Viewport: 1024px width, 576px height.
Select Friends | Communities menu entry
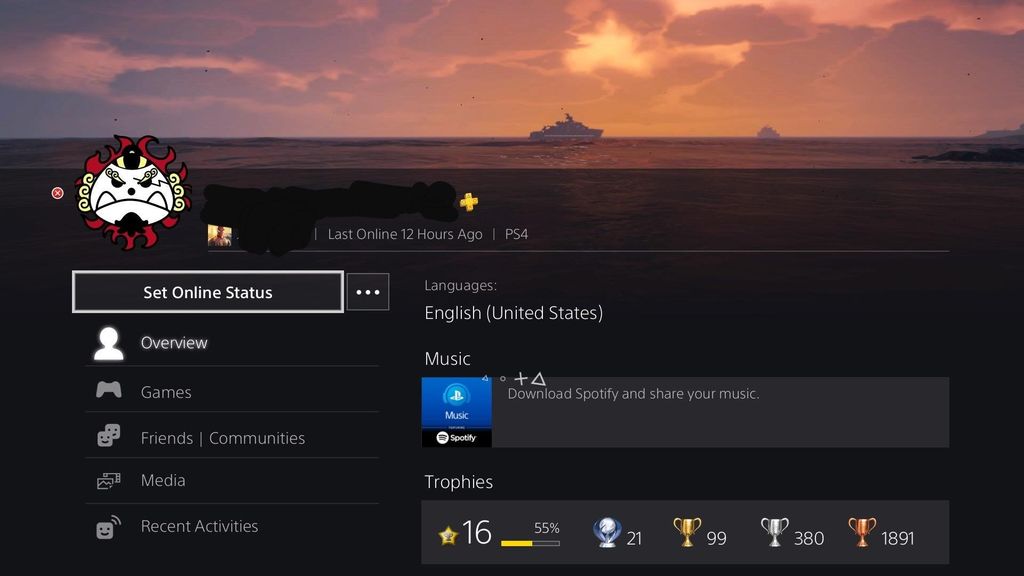tap(232, 436)
